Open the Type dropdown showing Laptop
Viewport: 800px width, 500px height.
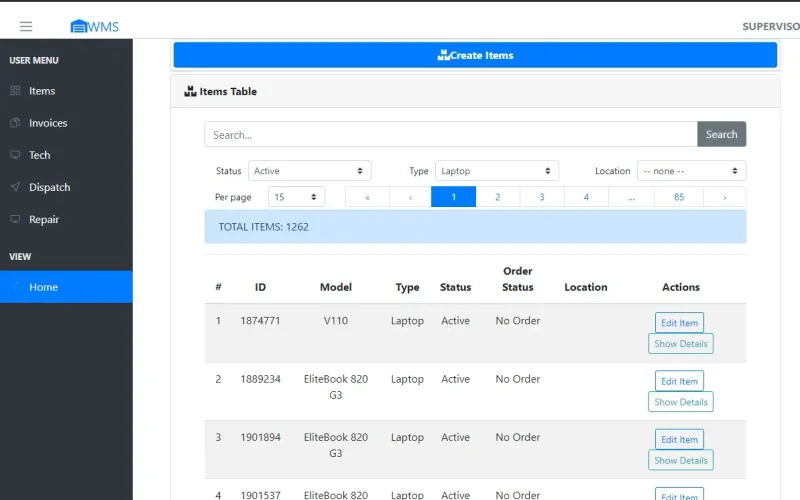(496, 171)
